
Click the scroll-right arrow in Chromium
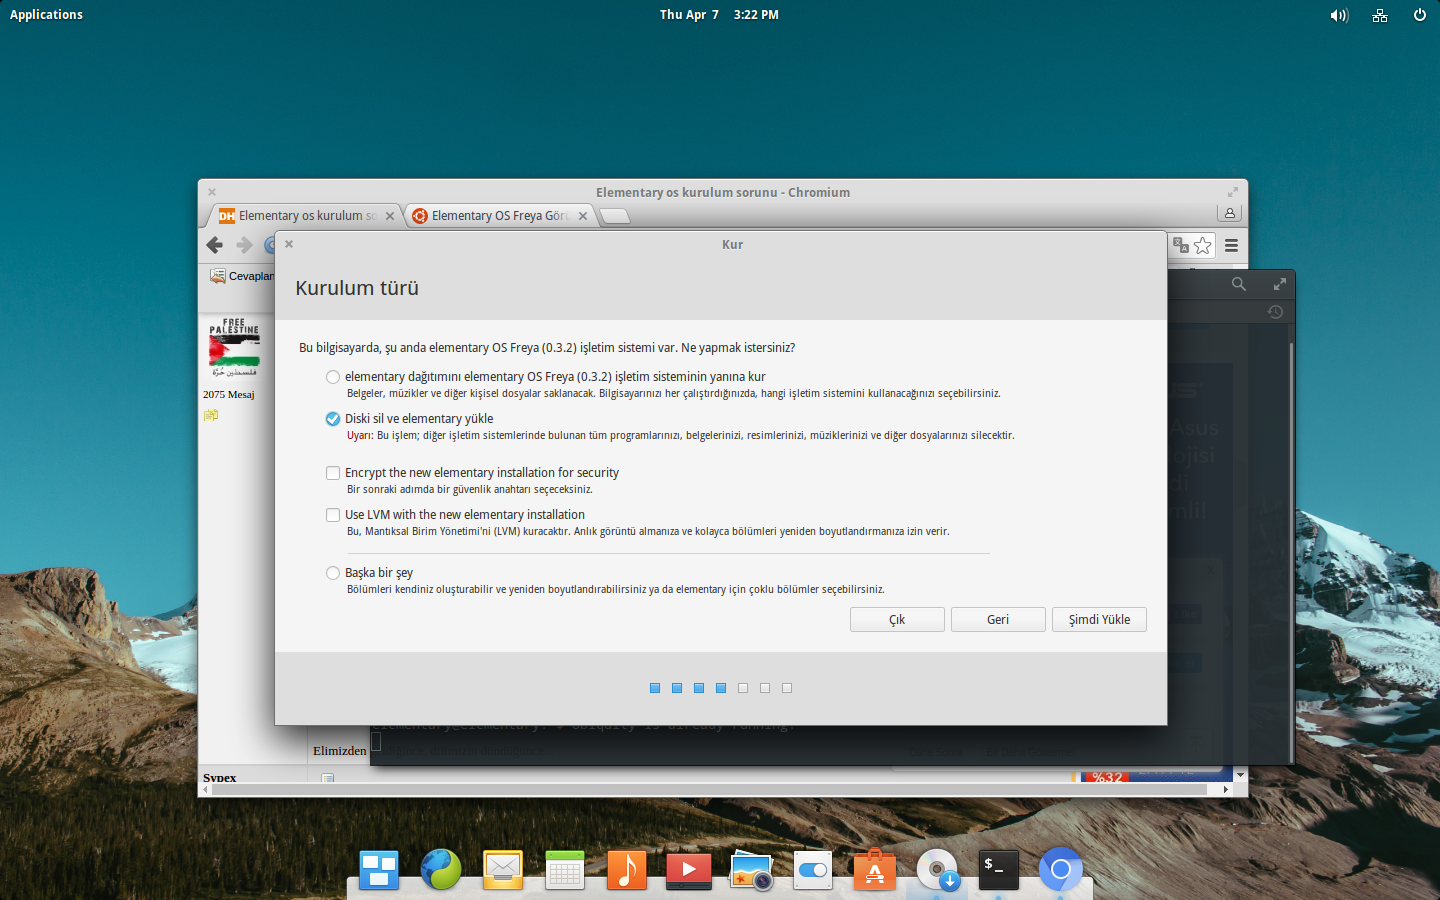click(x=1226, y=789)
